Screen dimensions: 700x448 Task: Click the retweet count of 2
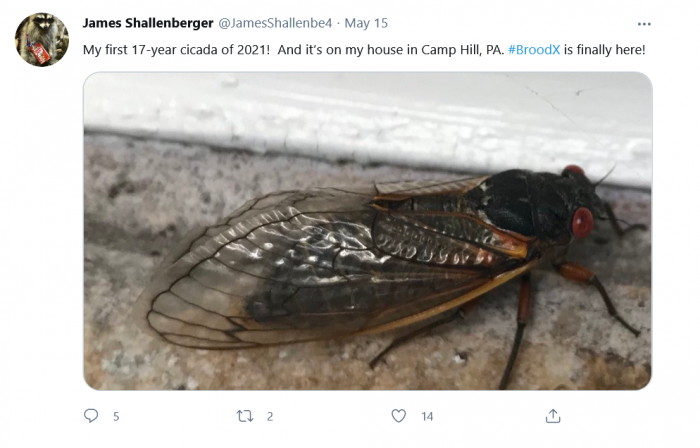(270, 416)
